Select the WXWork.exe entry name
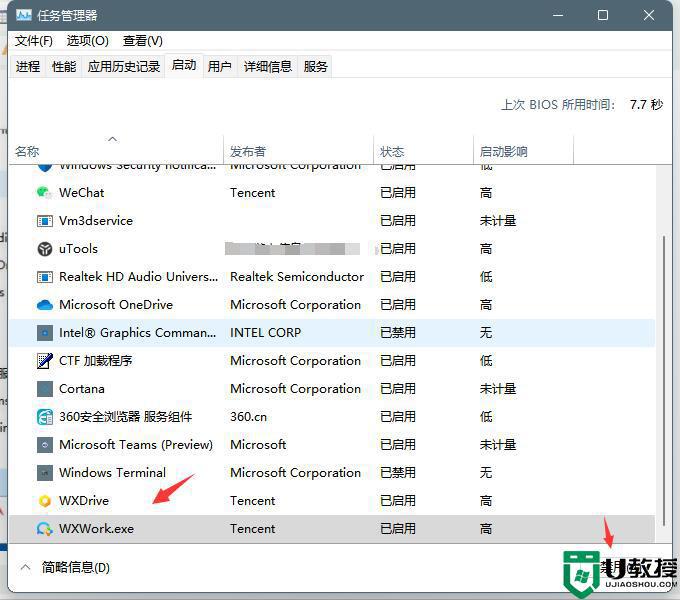This screenshot has height=600, width=680. pyautogui.click(x=96, y=528)
